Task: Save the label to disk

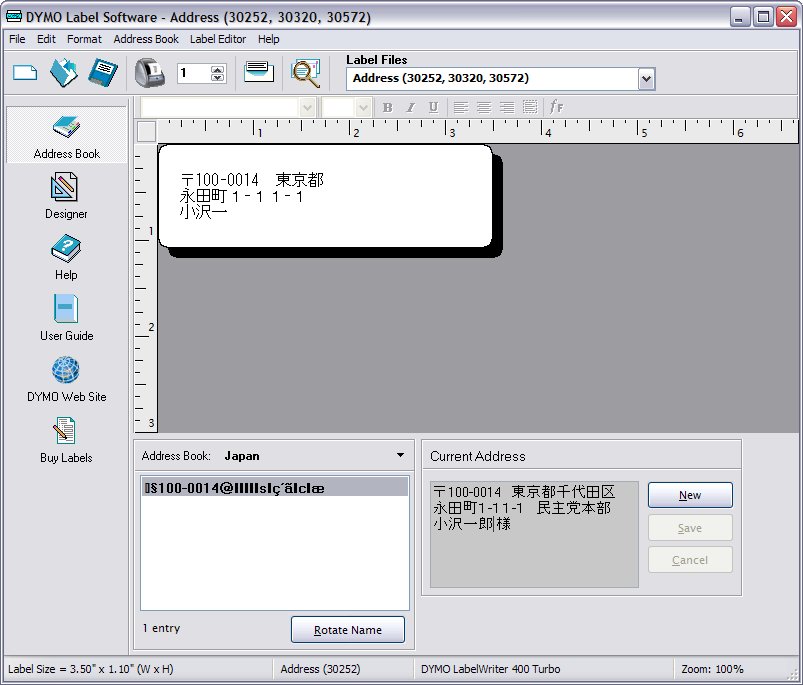Action: (x=103, y=72)
